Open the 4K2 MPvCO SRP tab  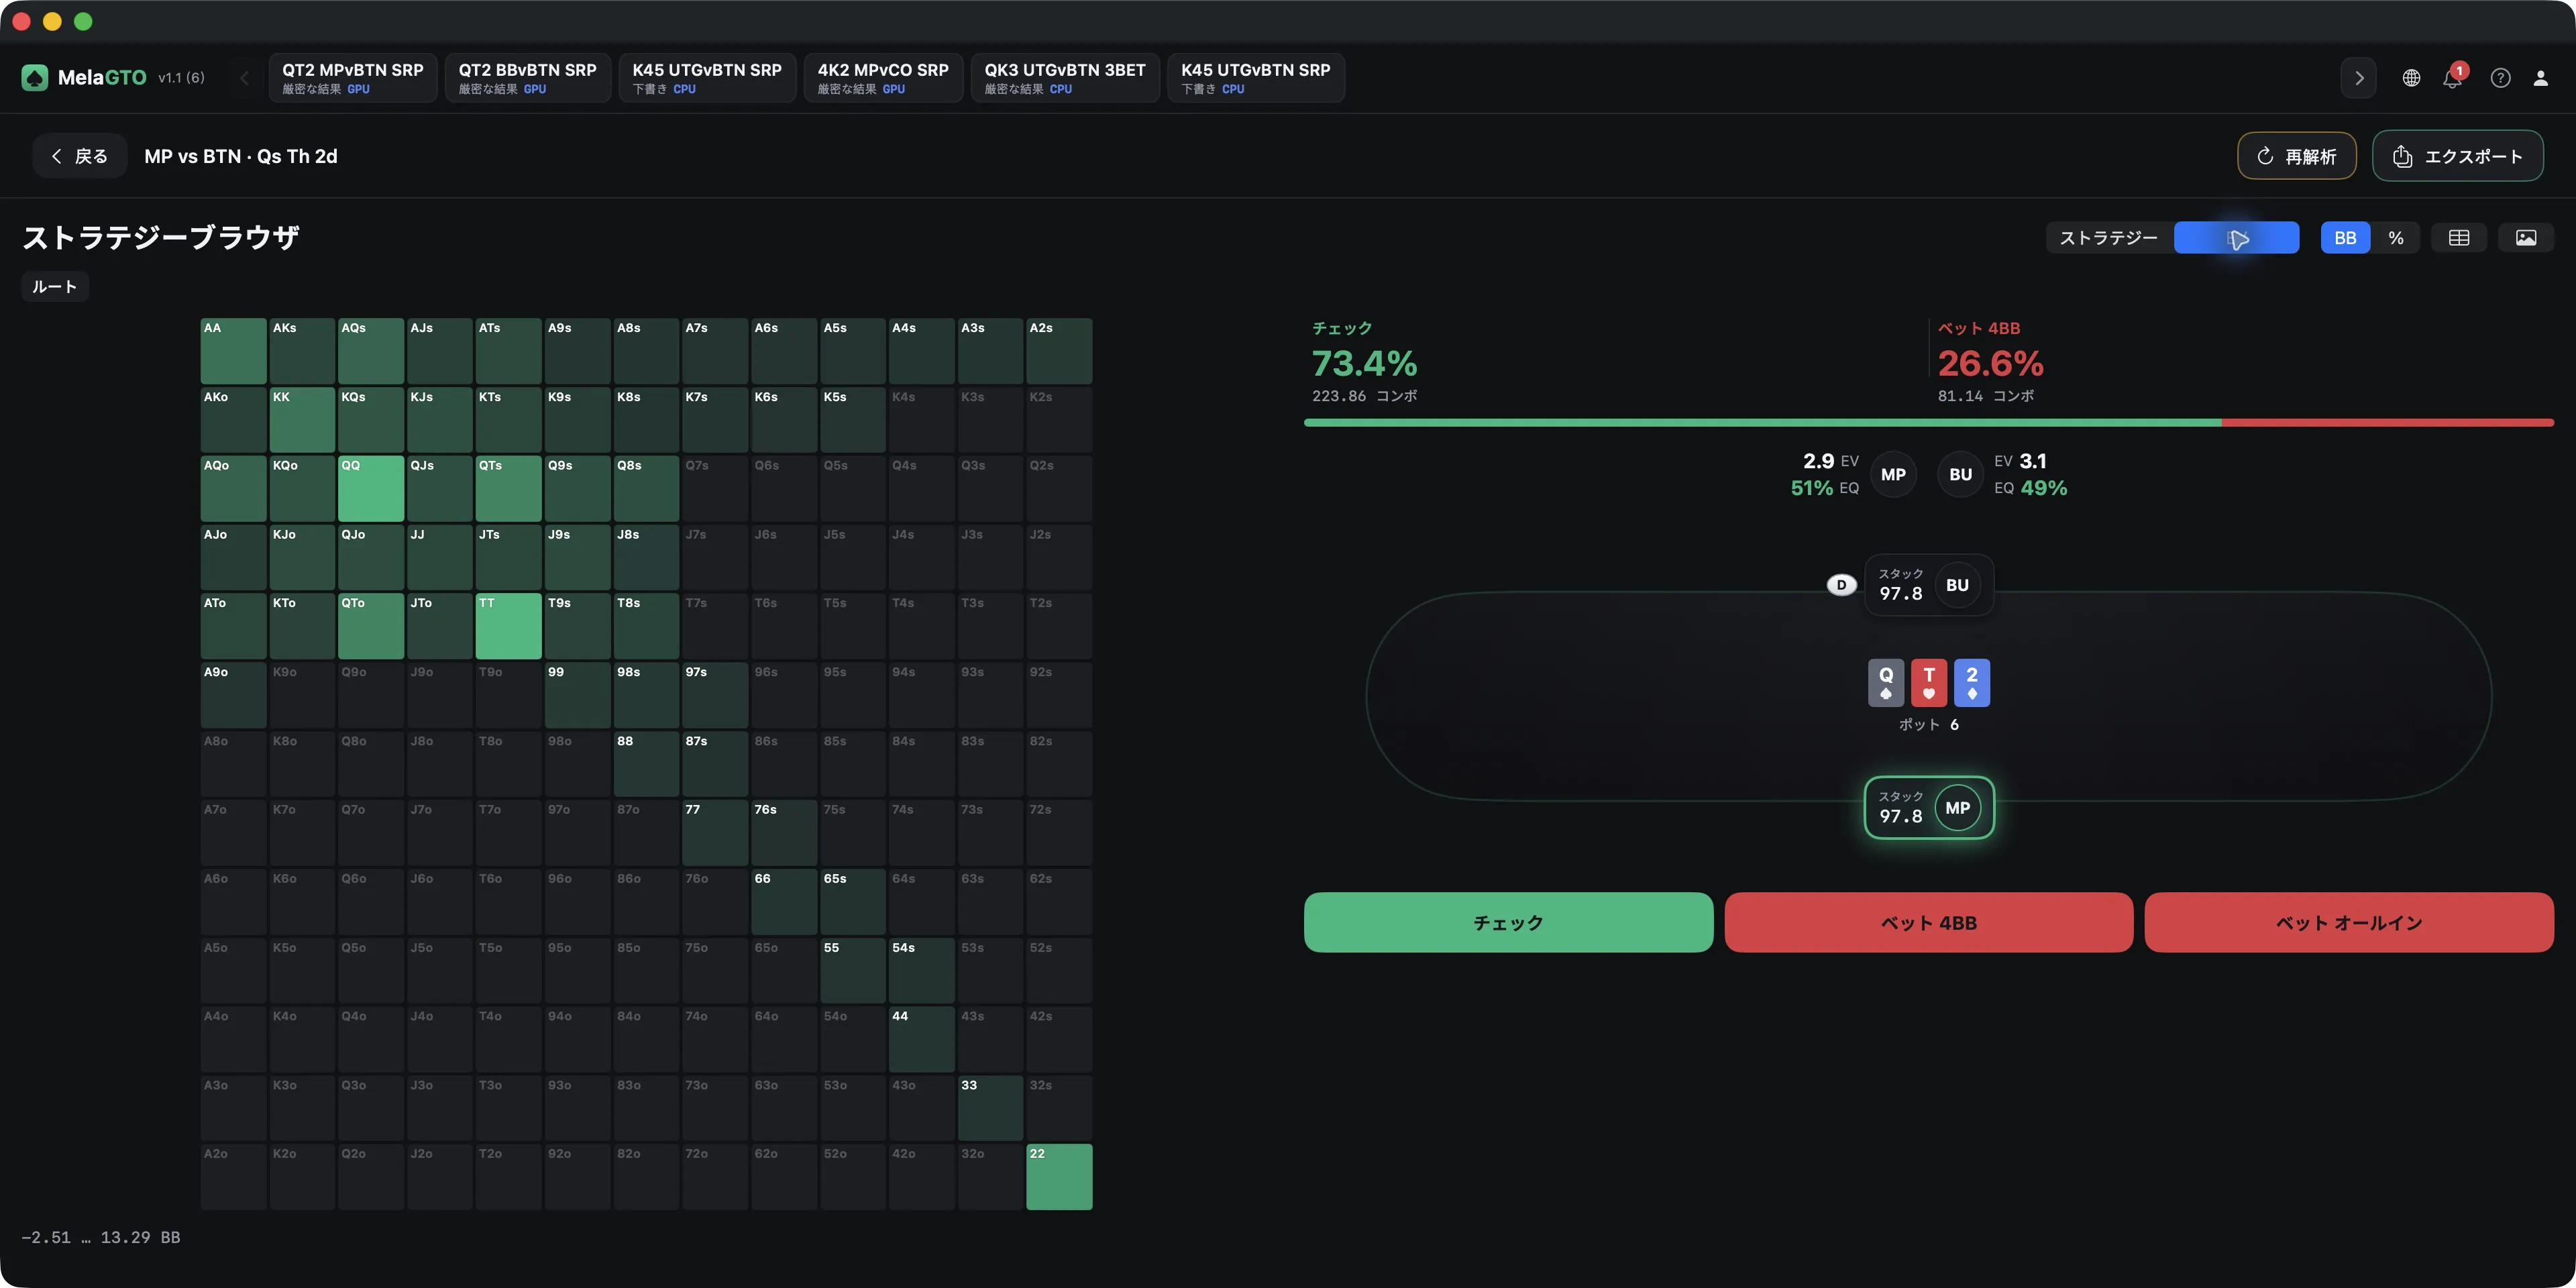pos(883,78)
